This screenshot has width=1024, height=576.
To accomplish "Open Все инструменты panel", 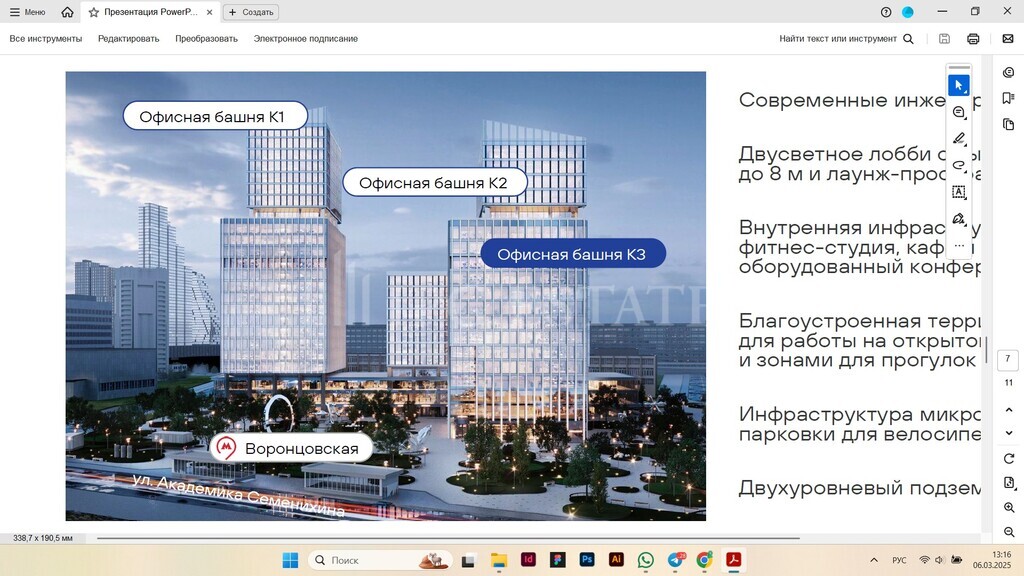I will pos(46,39).
